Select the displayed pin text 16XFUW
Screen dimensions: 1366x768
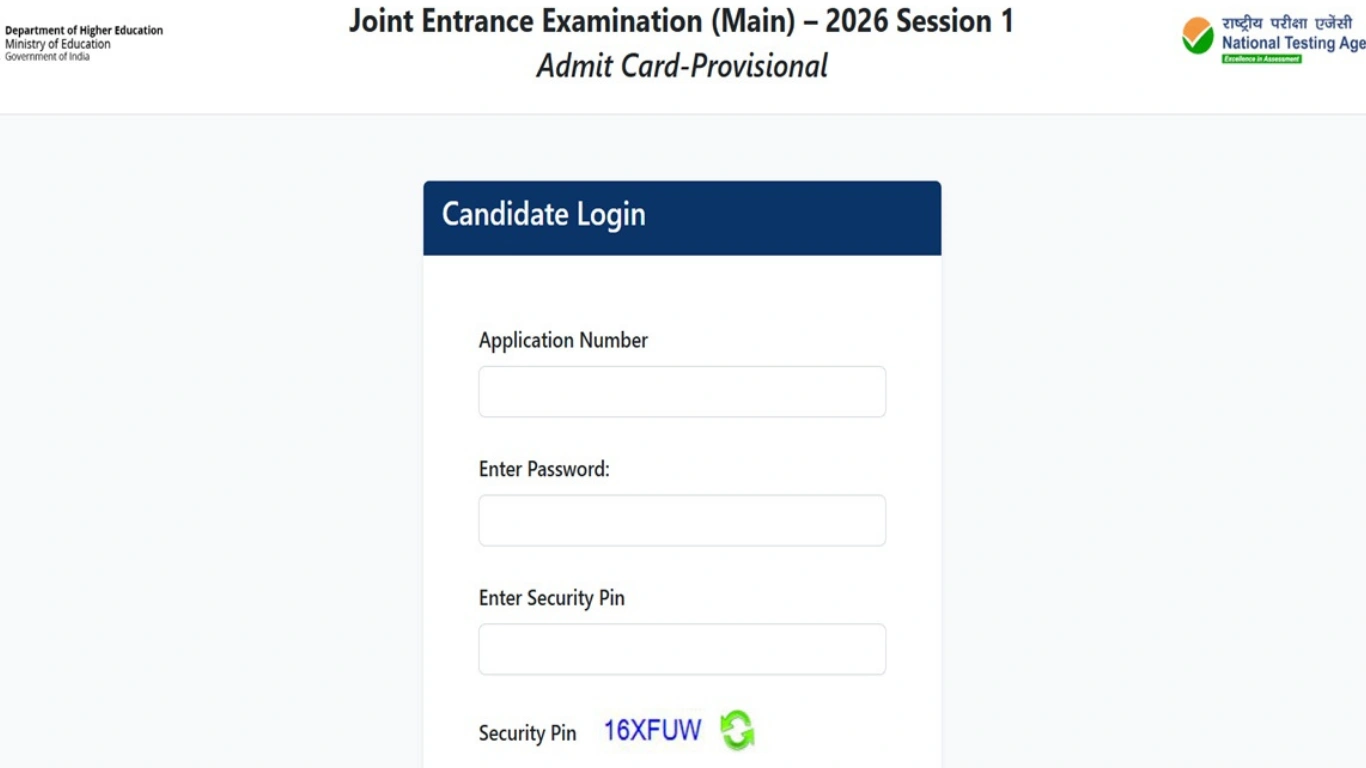[650, 729]
